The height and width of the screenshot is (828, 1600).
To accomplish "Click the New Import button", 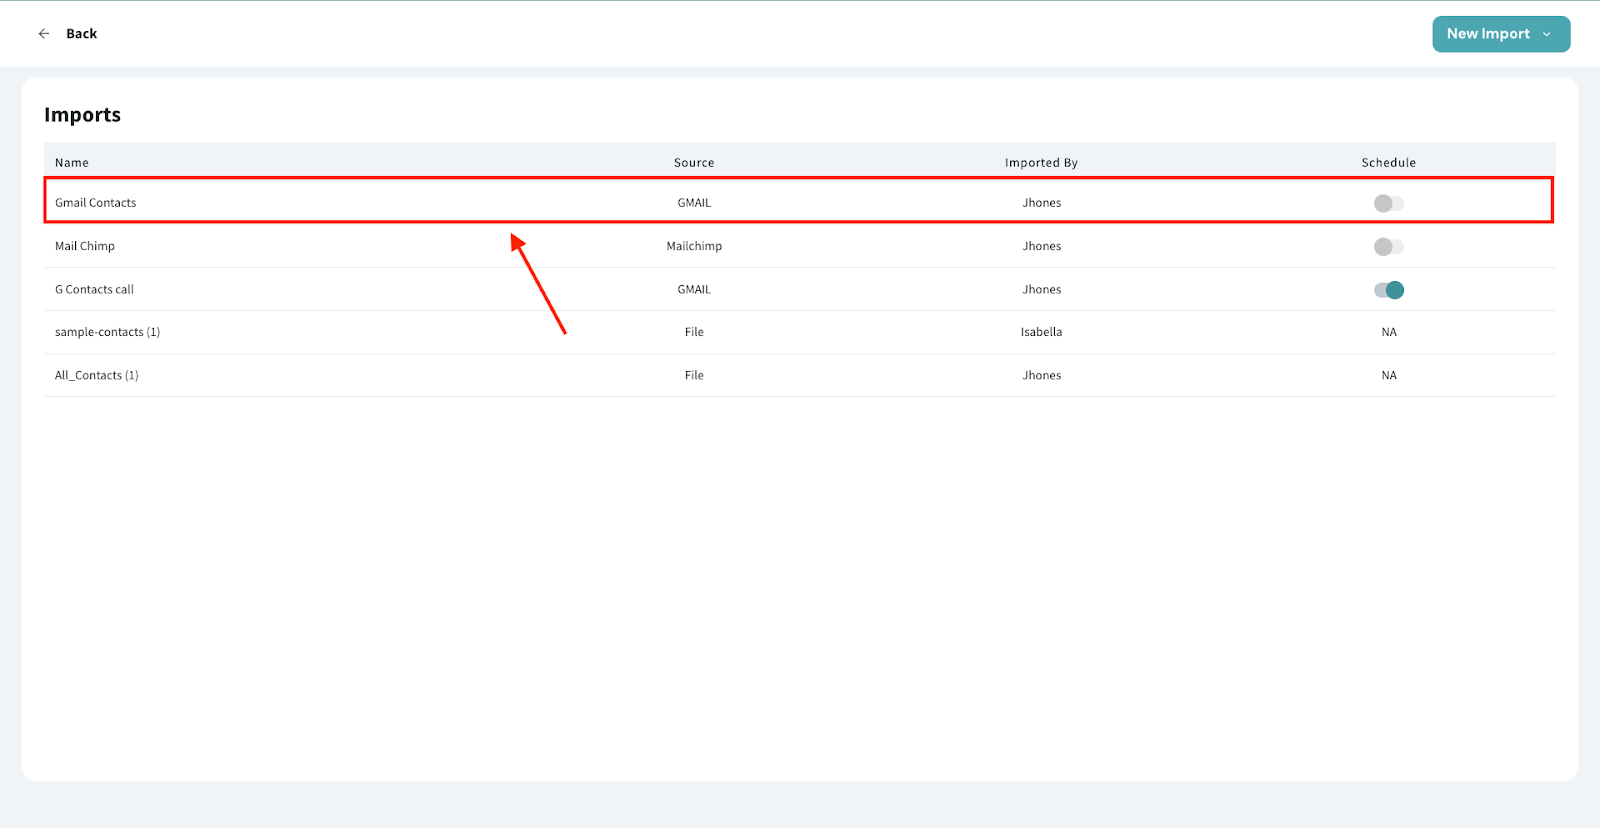I will click(1487, 34).
